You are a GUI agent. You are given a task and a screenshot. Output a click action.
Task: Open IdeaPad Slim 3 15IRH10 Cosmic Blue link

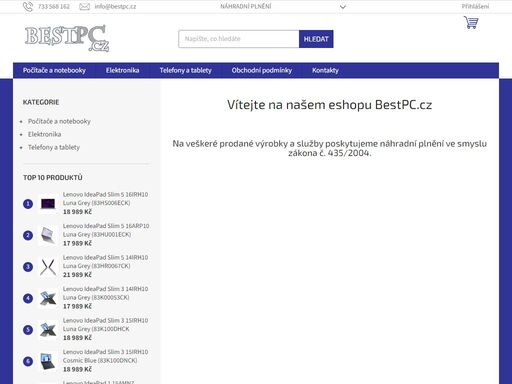(105, 356)
